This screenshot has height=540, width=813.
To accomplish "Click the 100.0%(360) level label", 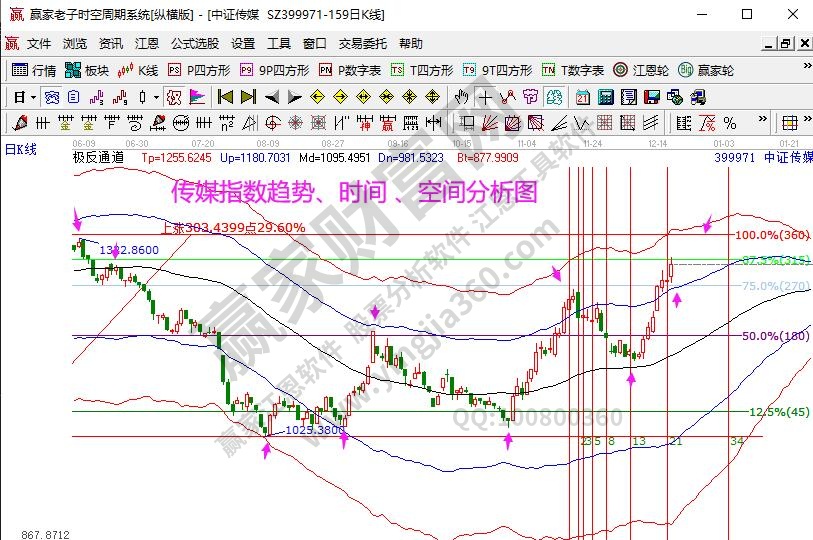I will [x=772, y=234].
